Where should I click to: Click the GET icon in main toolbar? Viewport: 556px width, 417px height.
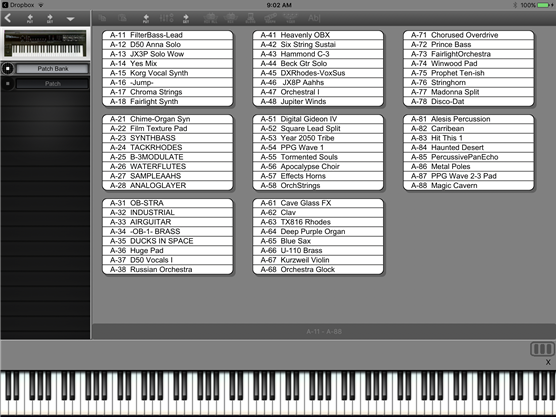pos(186,18)
